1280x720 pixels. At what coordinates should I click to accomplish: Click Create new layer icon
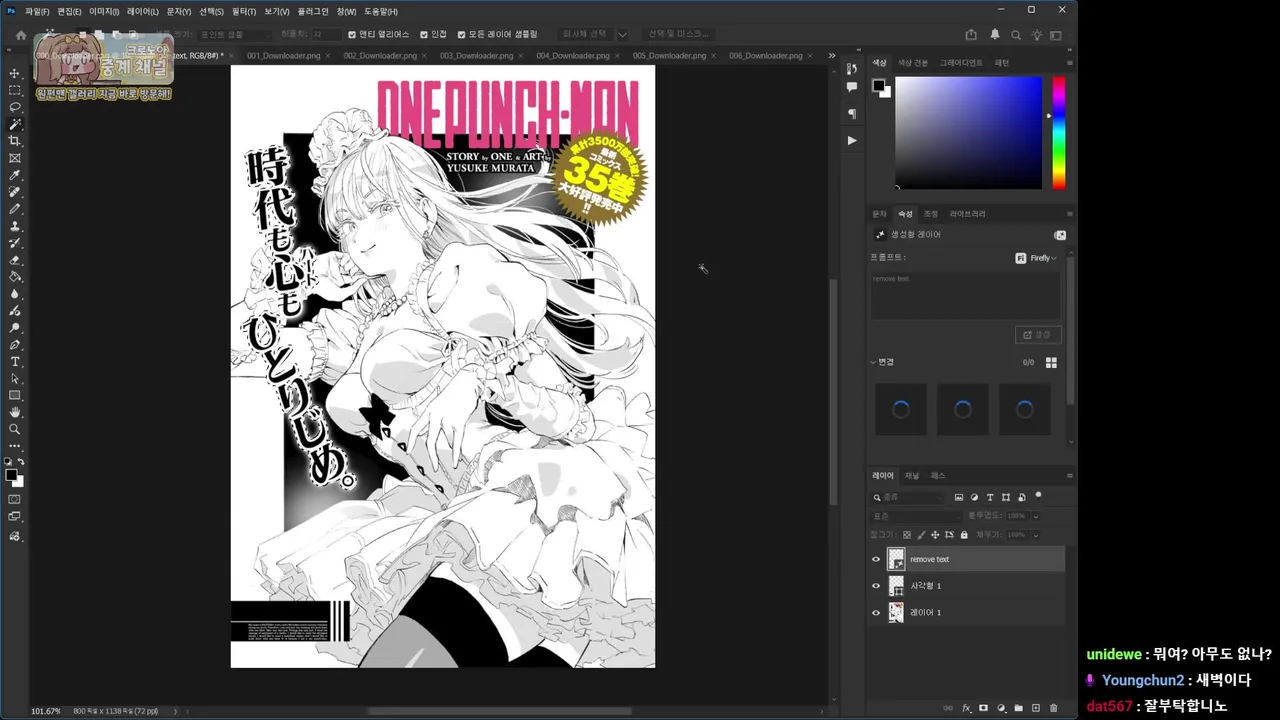[1036, 708]
